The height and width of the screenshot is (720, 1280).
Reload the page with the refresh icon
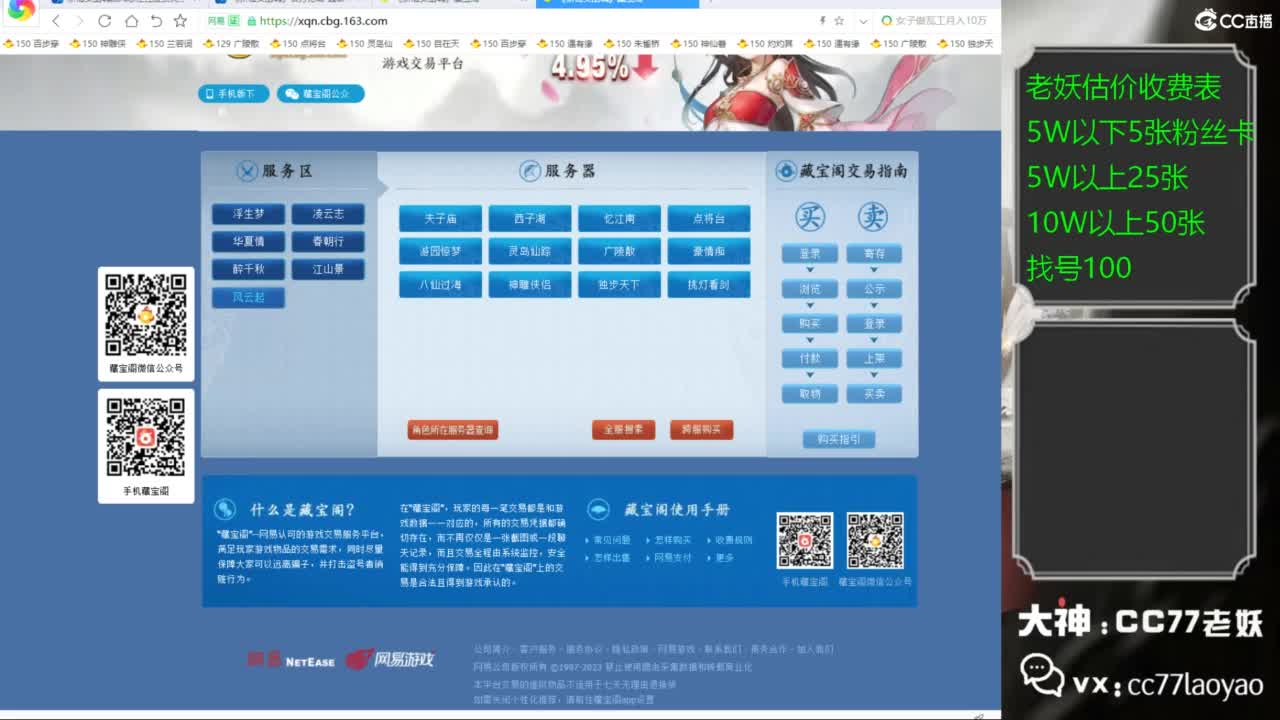105,21
